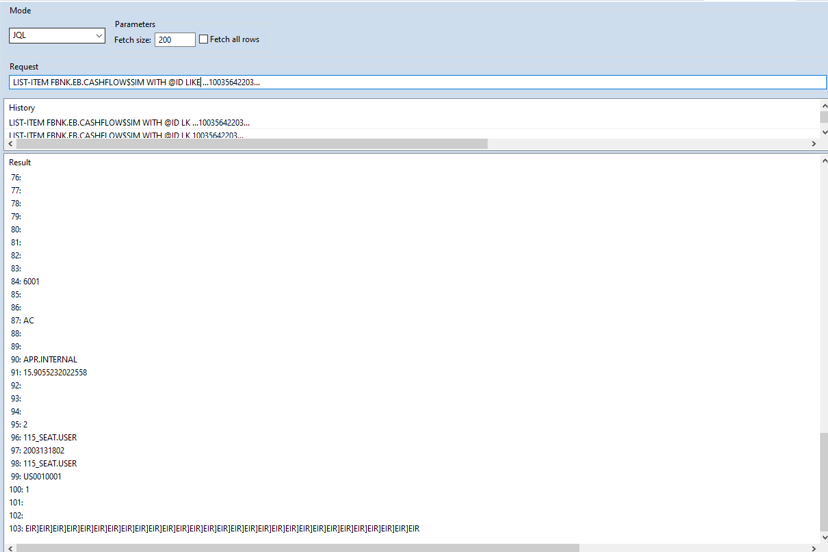Click the History horizontal scrollbar thumb

tap(250, 144)
